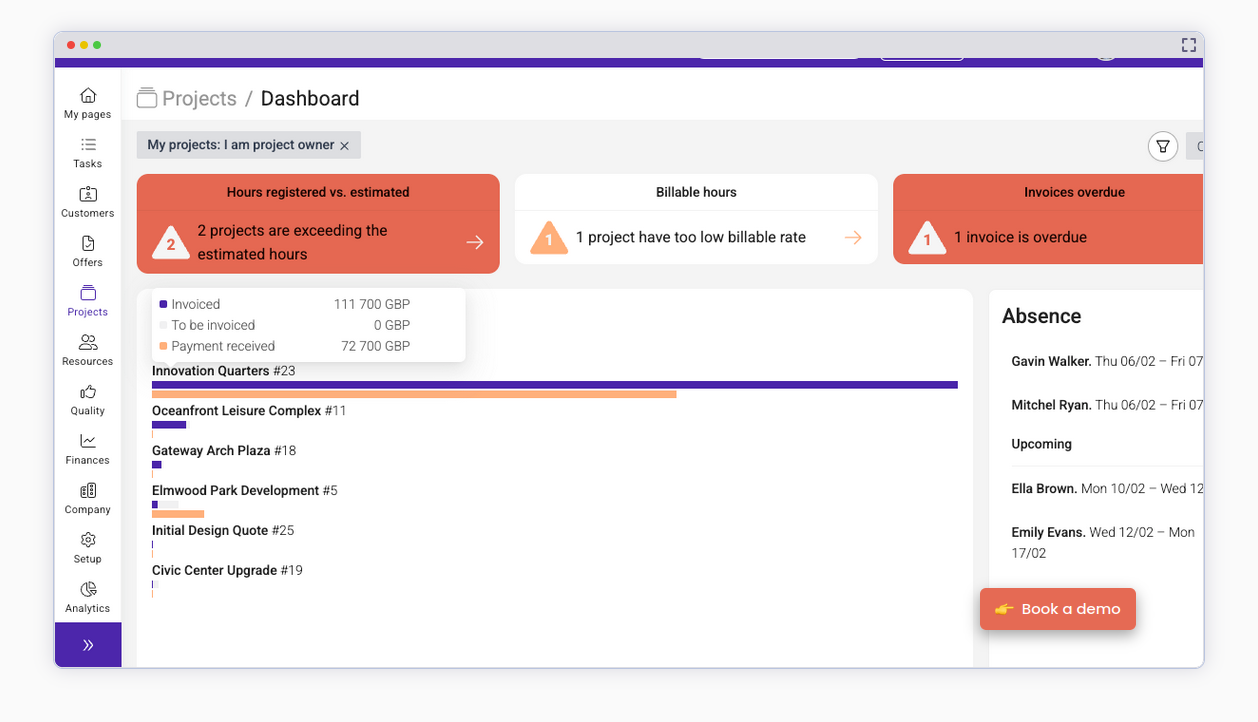Image resolution: width=1258 pixels, height=722 pixels.
Task: Expand the sidebar using the chevron button
Action: pyautogui.click(x=87, y=644)
